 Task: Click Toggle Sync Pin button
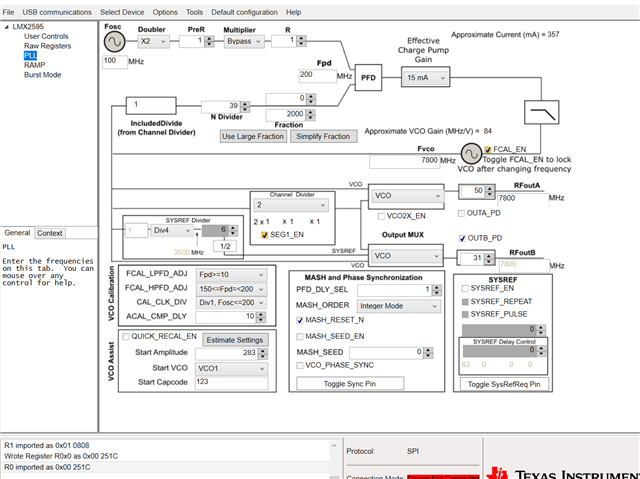coord(350,384)
